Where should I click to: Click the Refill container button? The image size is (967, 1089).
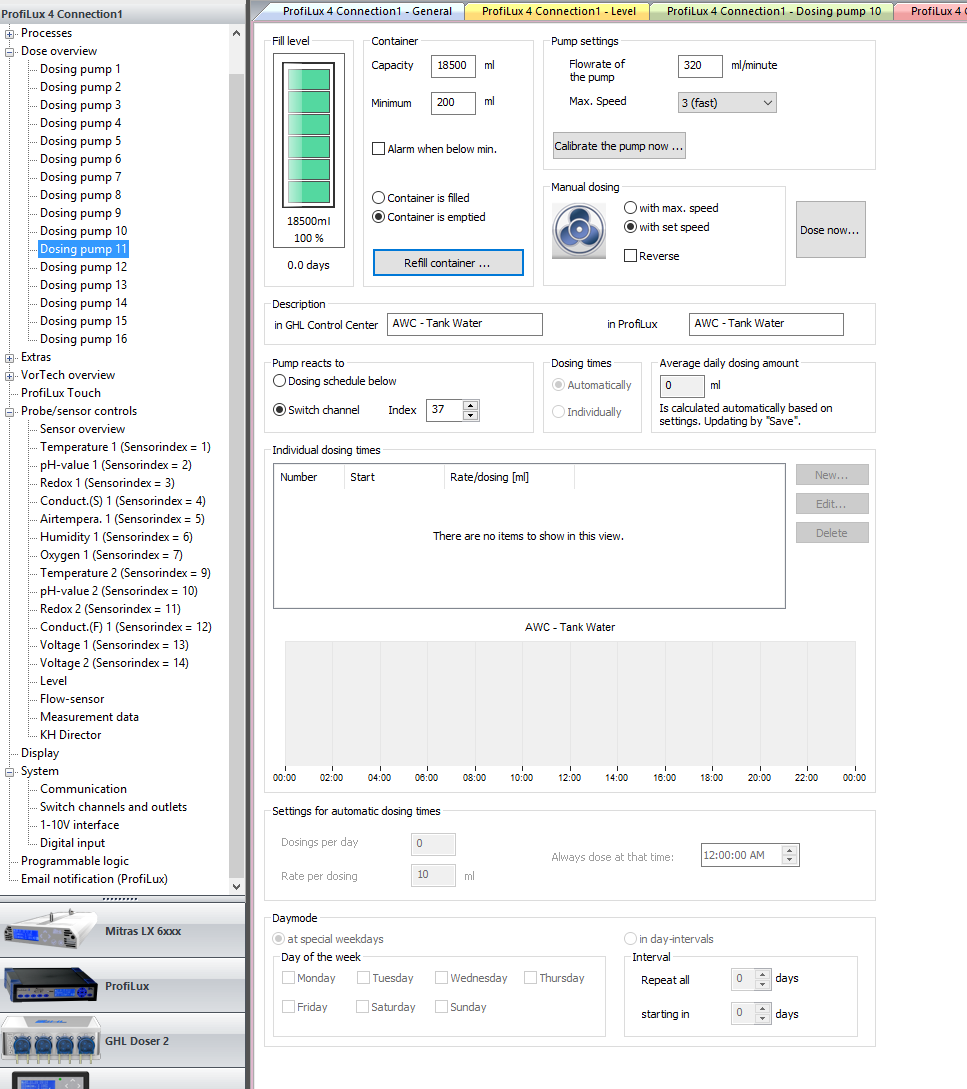point(448,263)
